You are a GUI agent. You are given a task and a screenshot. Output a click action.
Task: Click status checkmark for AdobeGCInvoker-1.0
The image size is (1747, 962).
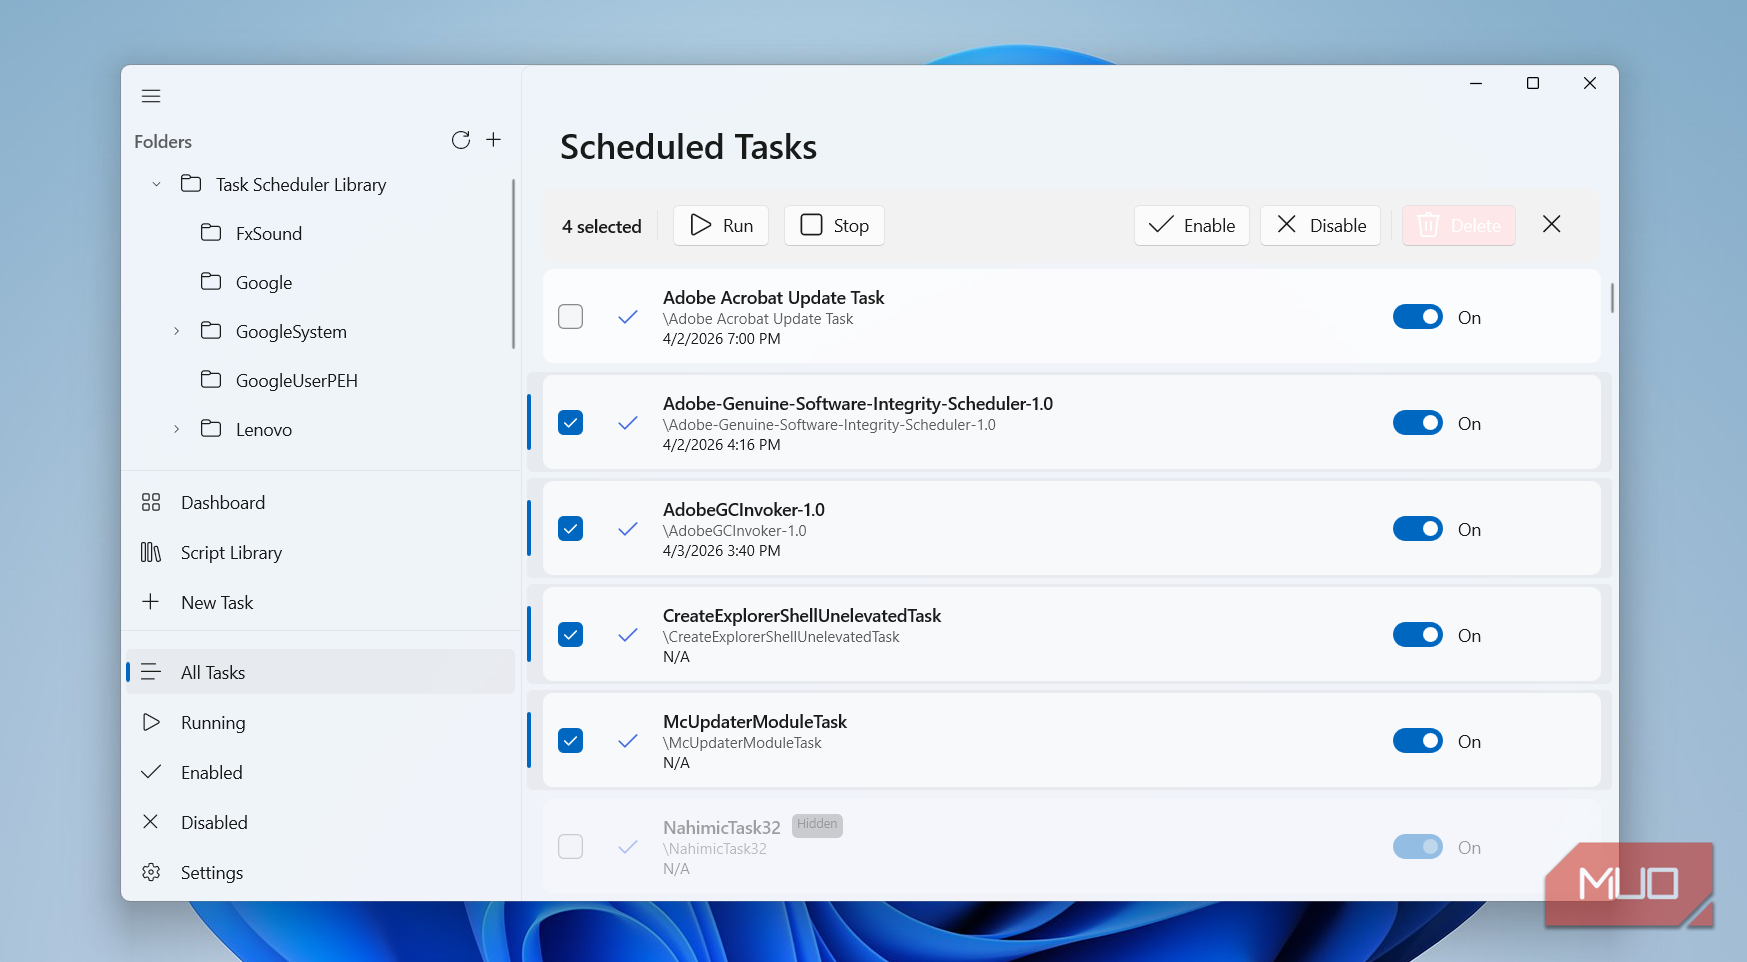pos(628,529)
